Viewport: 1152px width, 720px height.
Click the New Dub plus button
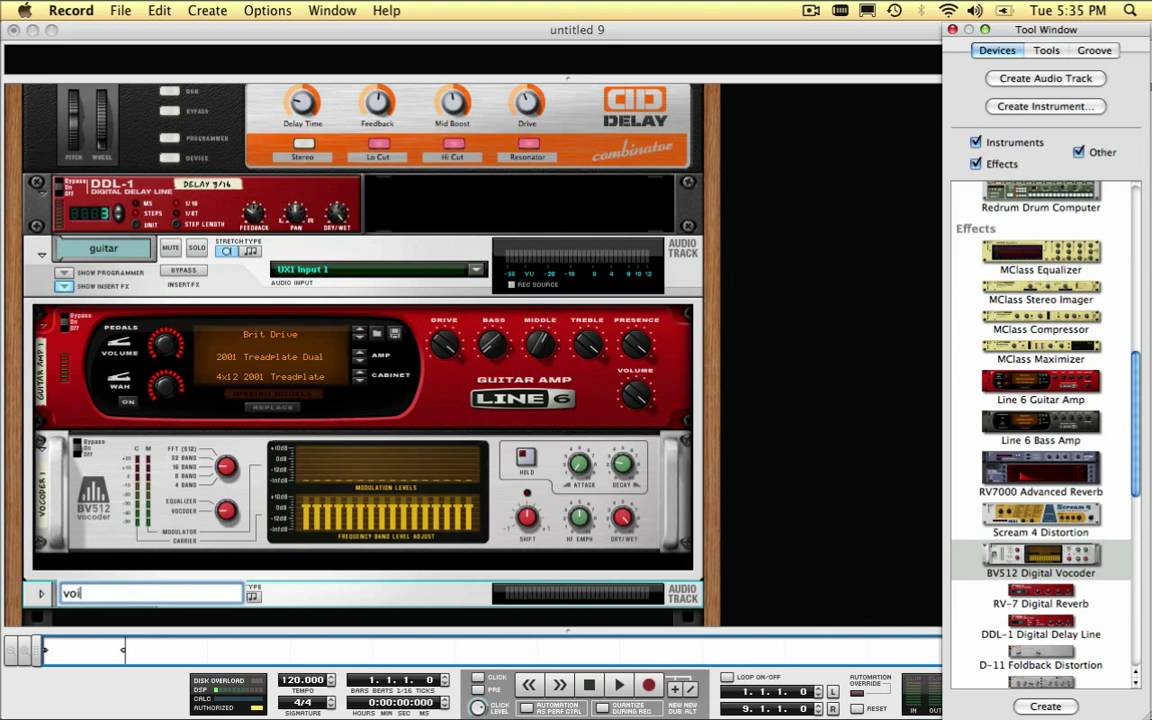pos(674,688)
